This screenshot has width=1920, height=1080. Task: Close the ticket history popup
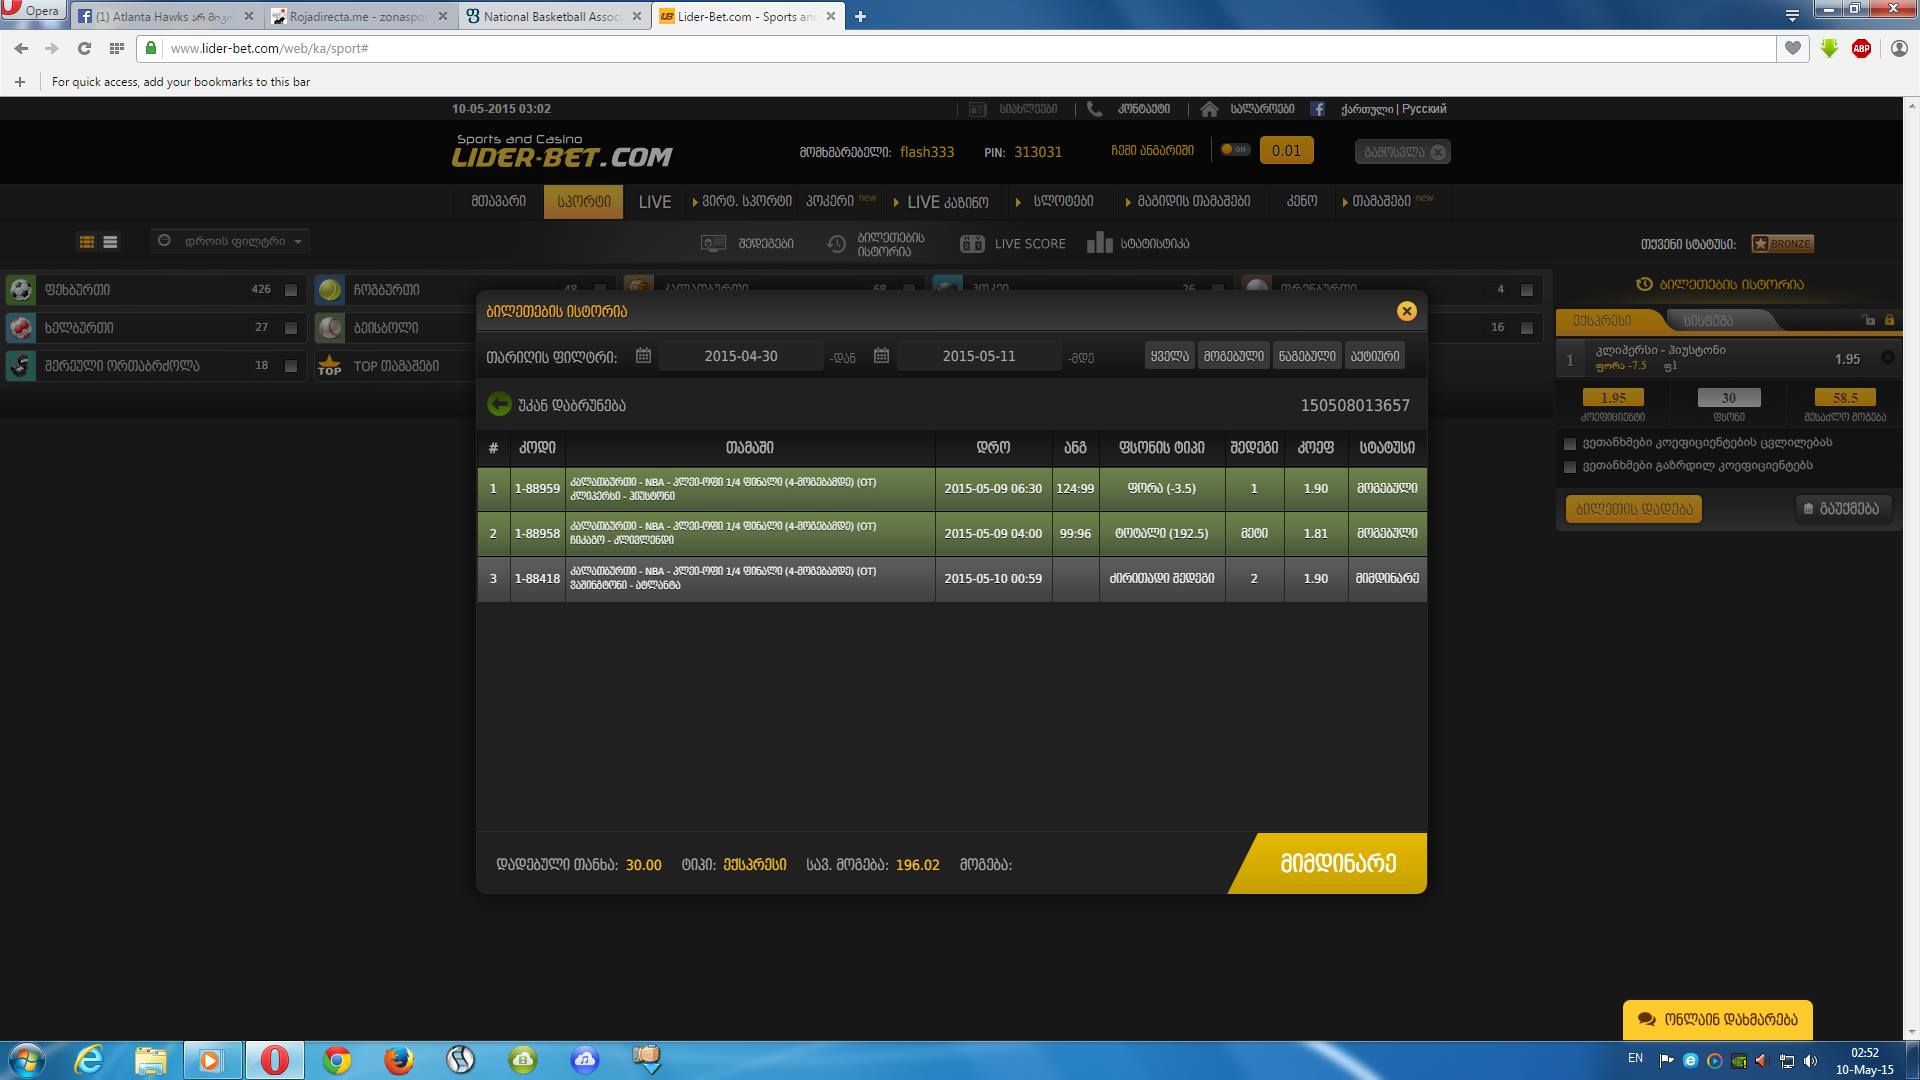(x=1406, y=311)
